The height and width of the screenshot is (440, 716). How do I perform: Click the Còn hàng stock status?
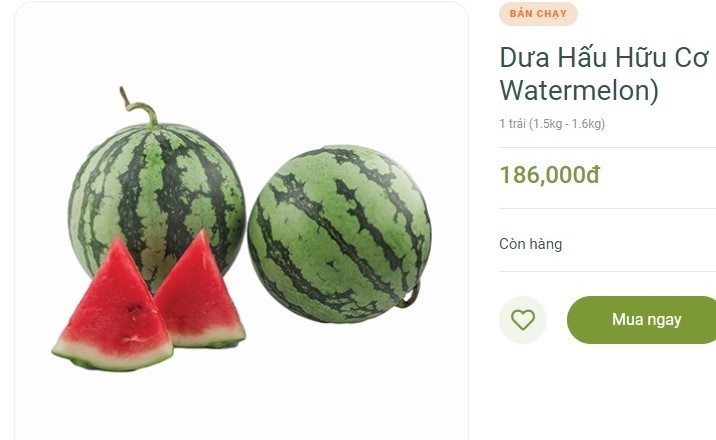click(x=531, y=244)
